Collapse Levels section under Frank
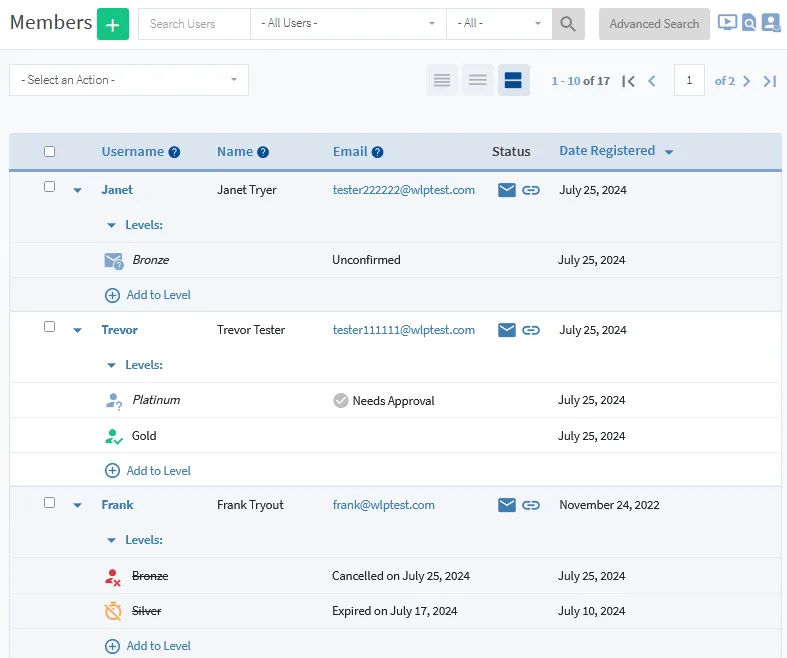 [x=111, y=541]
